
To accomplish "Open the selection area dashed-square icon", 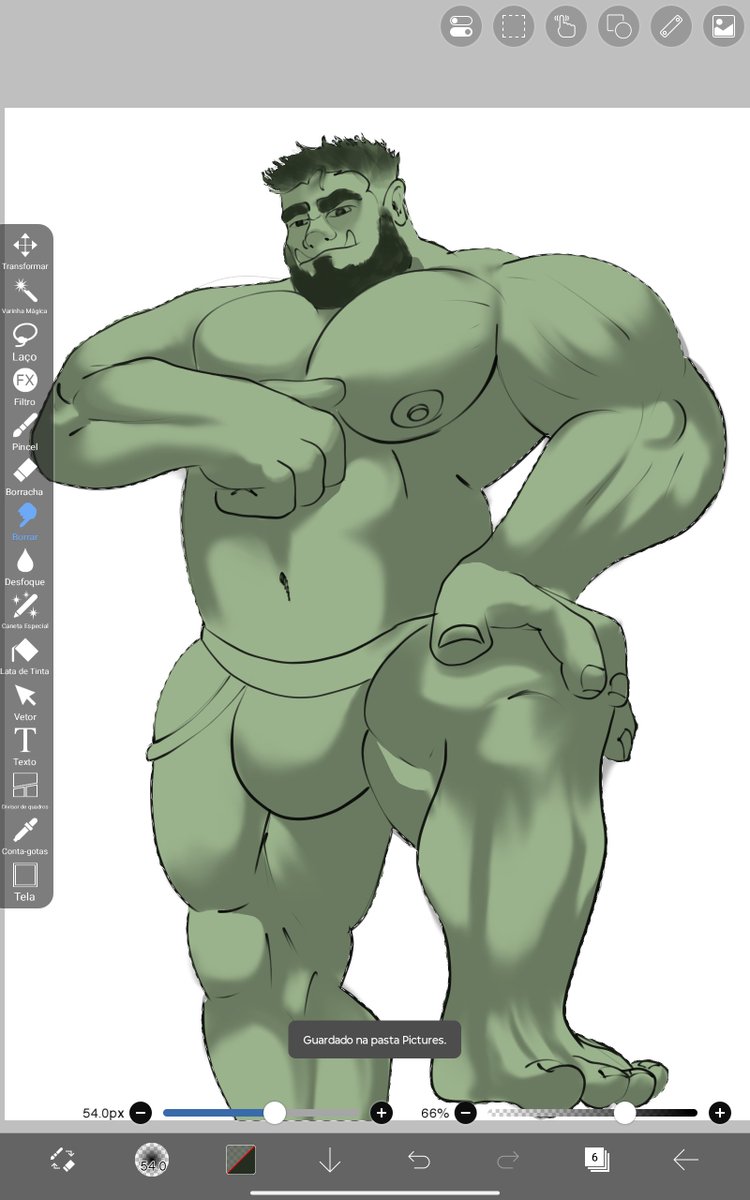I will click(514, 27).
